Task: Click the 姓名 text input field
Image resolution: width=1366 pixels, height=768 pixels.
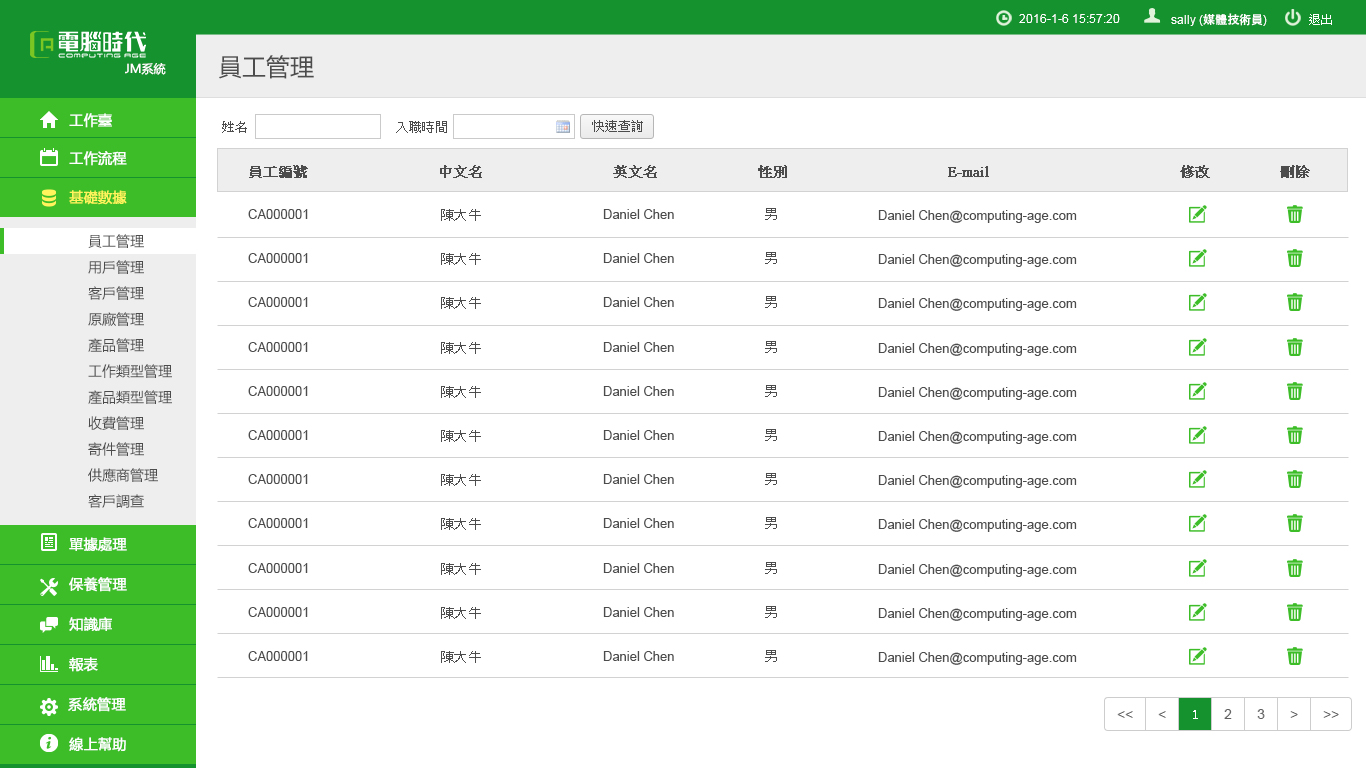Action: tap(318, 127)
